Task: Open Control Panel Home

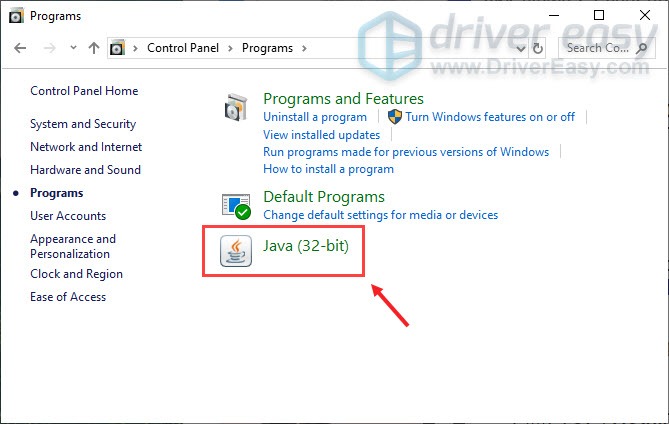Action: pos(84,91)
